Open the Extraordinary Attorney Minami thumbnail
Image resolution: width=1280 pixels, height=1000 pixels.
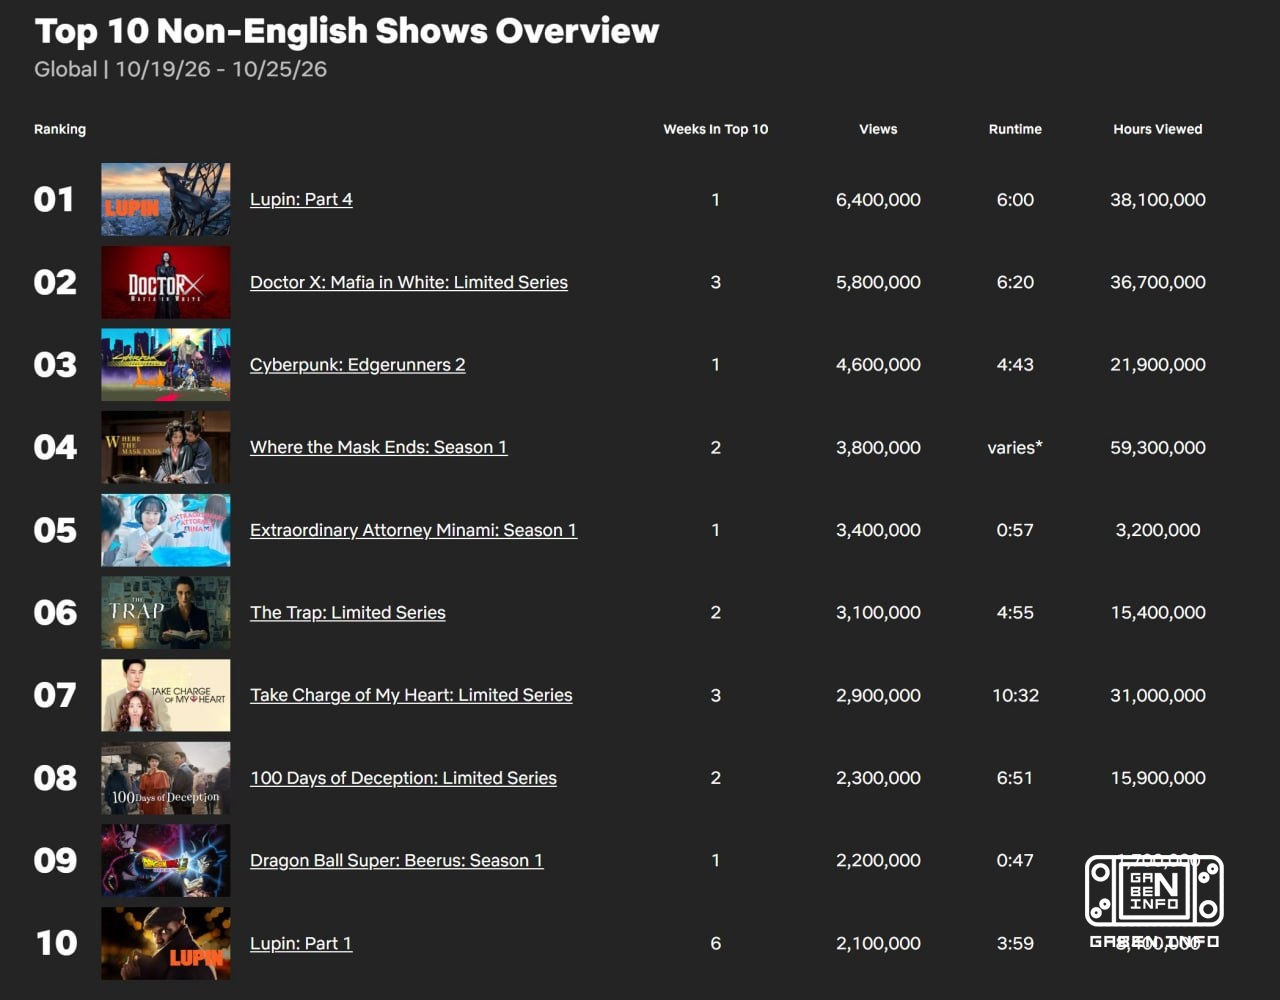coord(166,530)
